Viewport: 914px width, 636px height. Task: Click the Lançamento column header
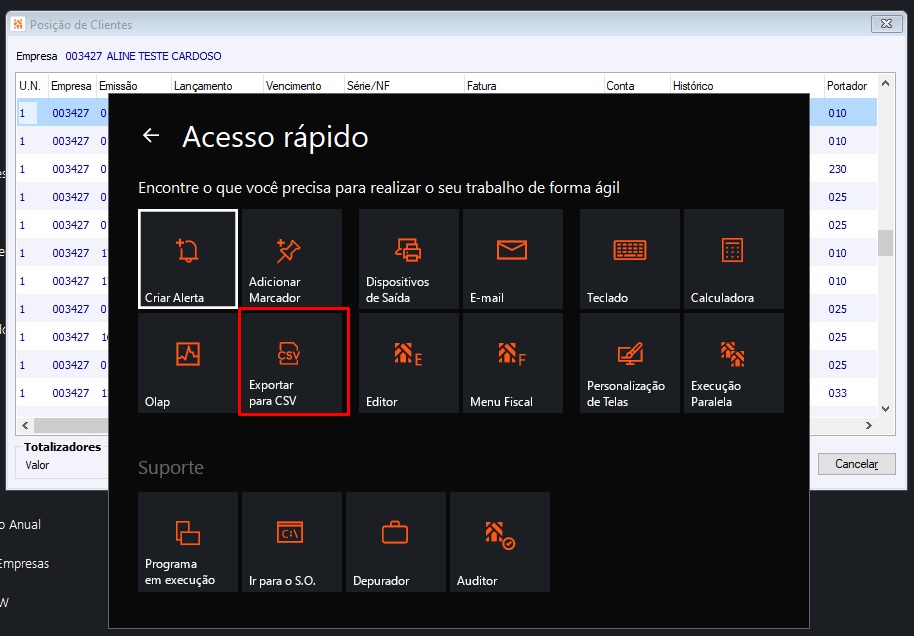tap(217, 86)
